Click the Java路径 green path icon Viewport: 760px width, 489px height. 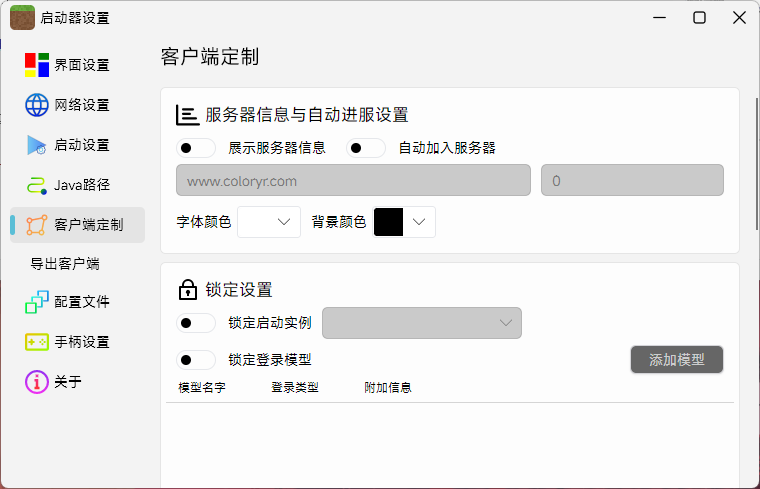click(x=37, y=185)
